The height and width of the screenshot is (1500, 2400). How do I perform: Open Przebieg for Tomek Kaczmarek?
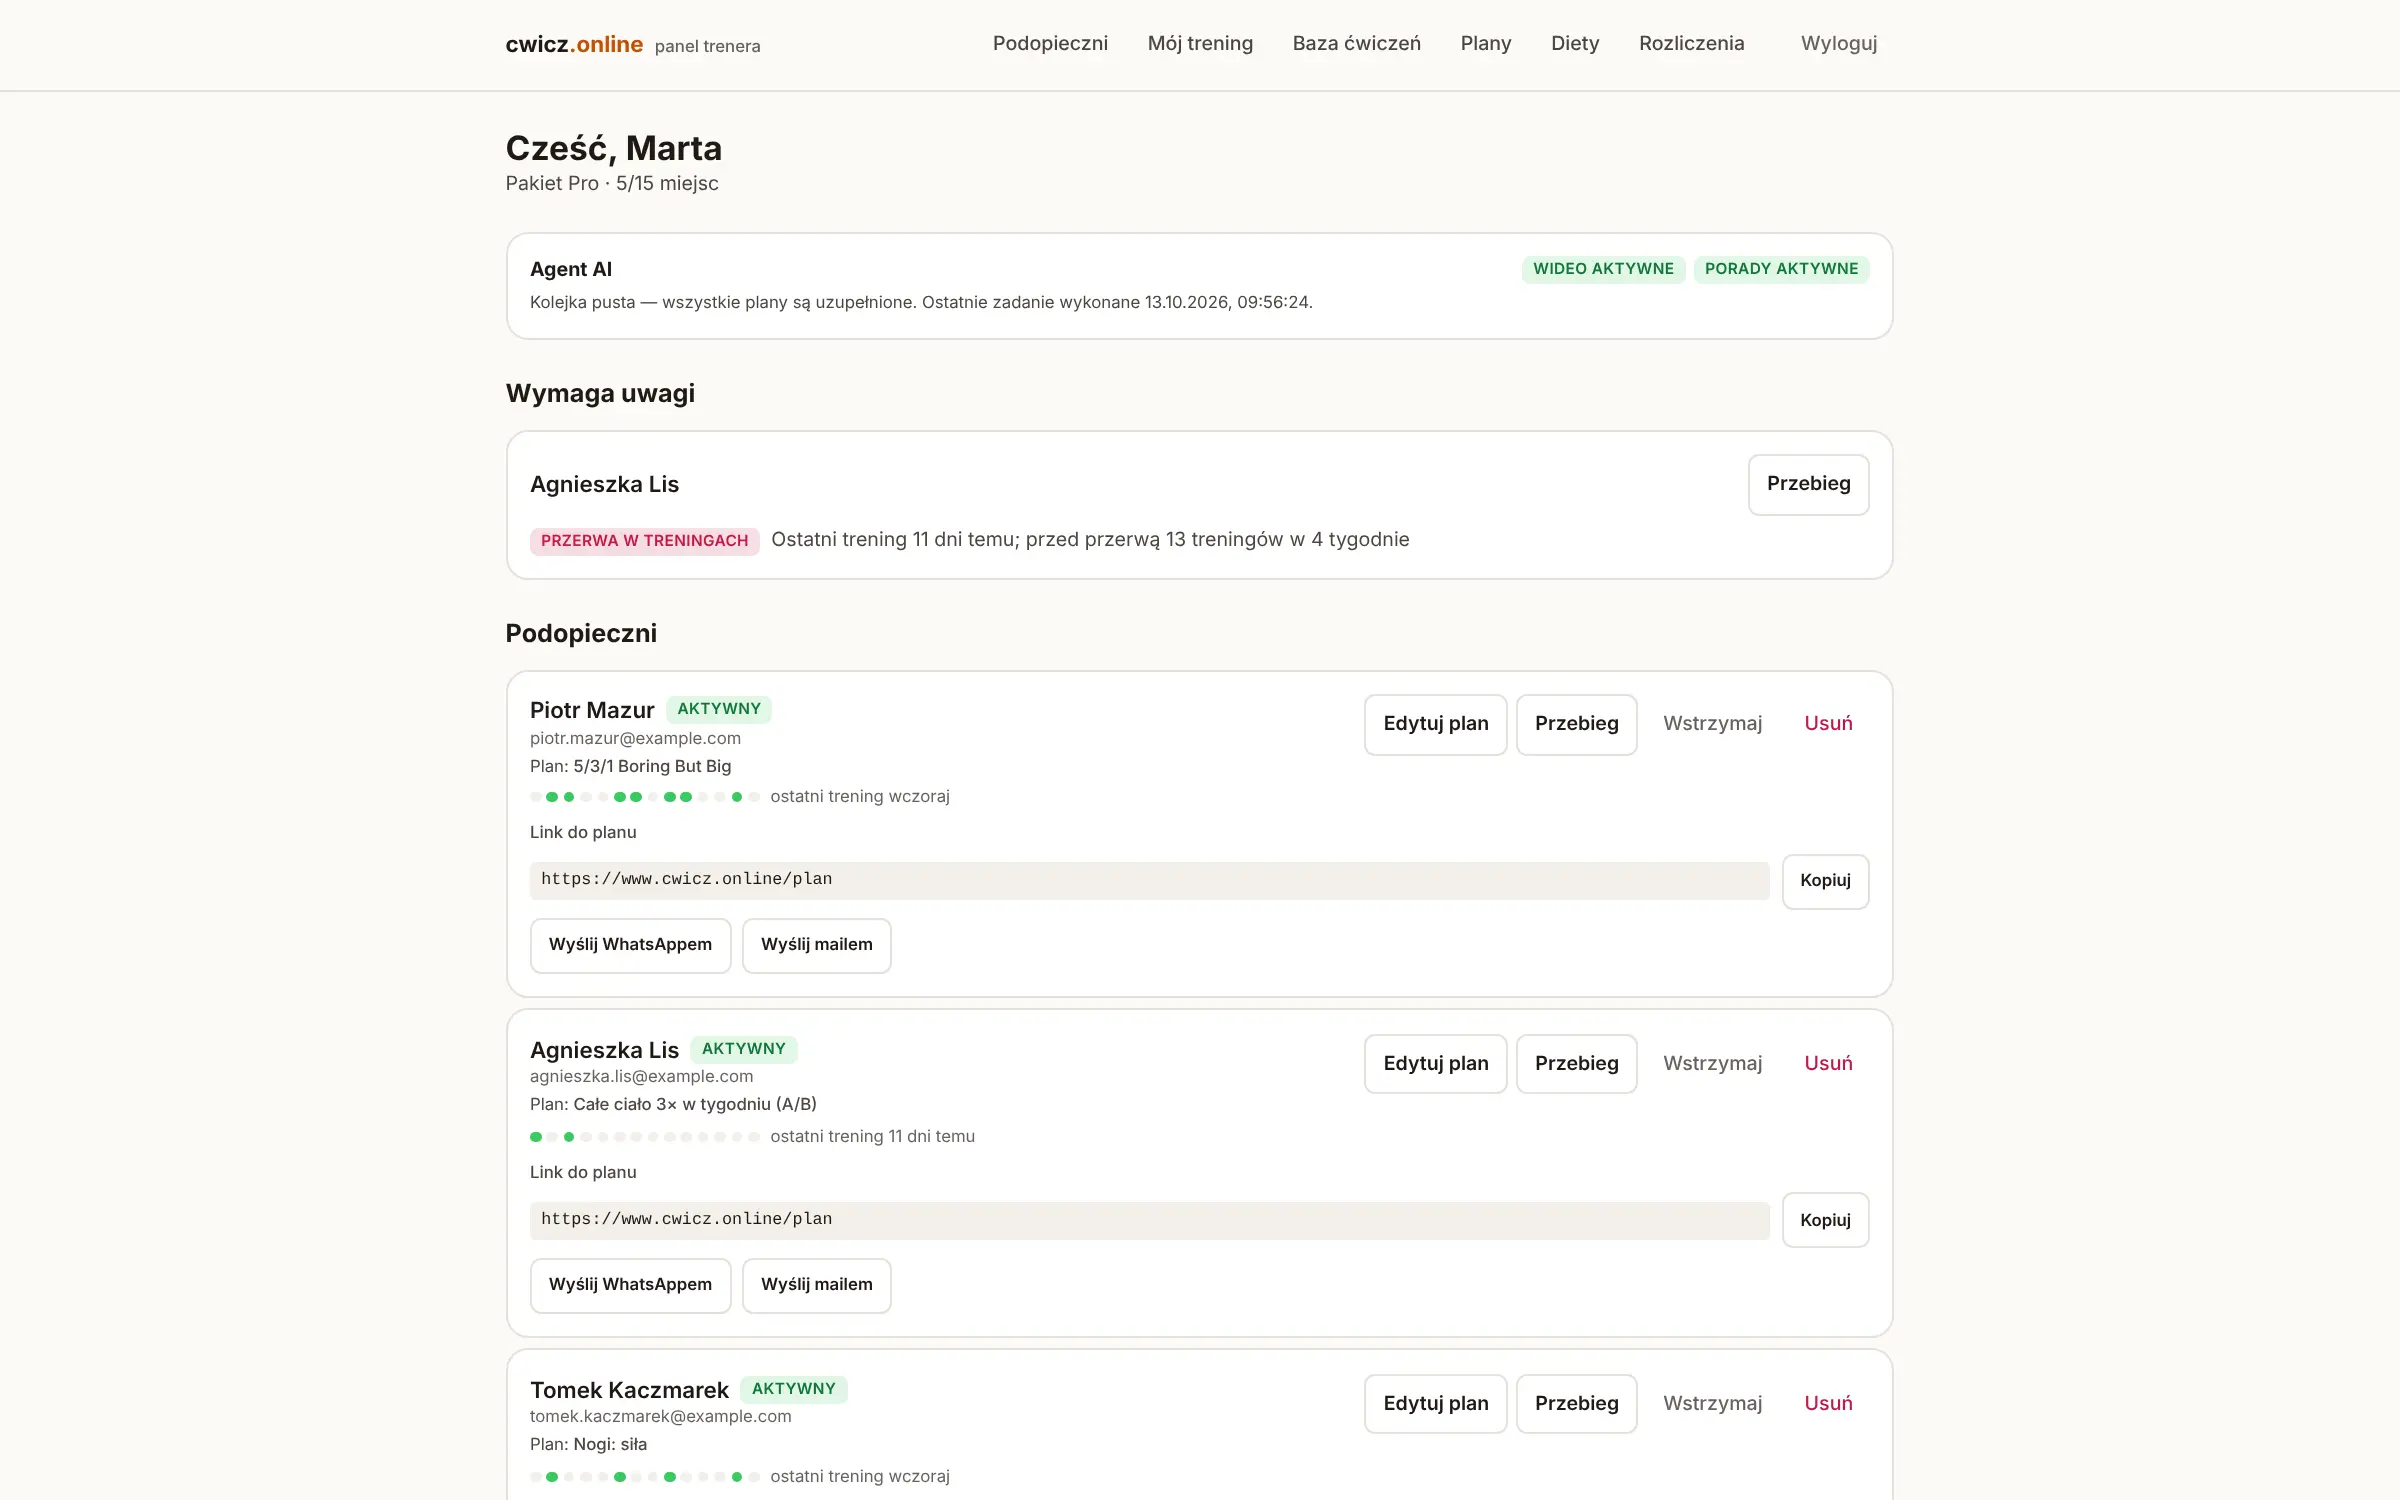click(1576, 1404)
